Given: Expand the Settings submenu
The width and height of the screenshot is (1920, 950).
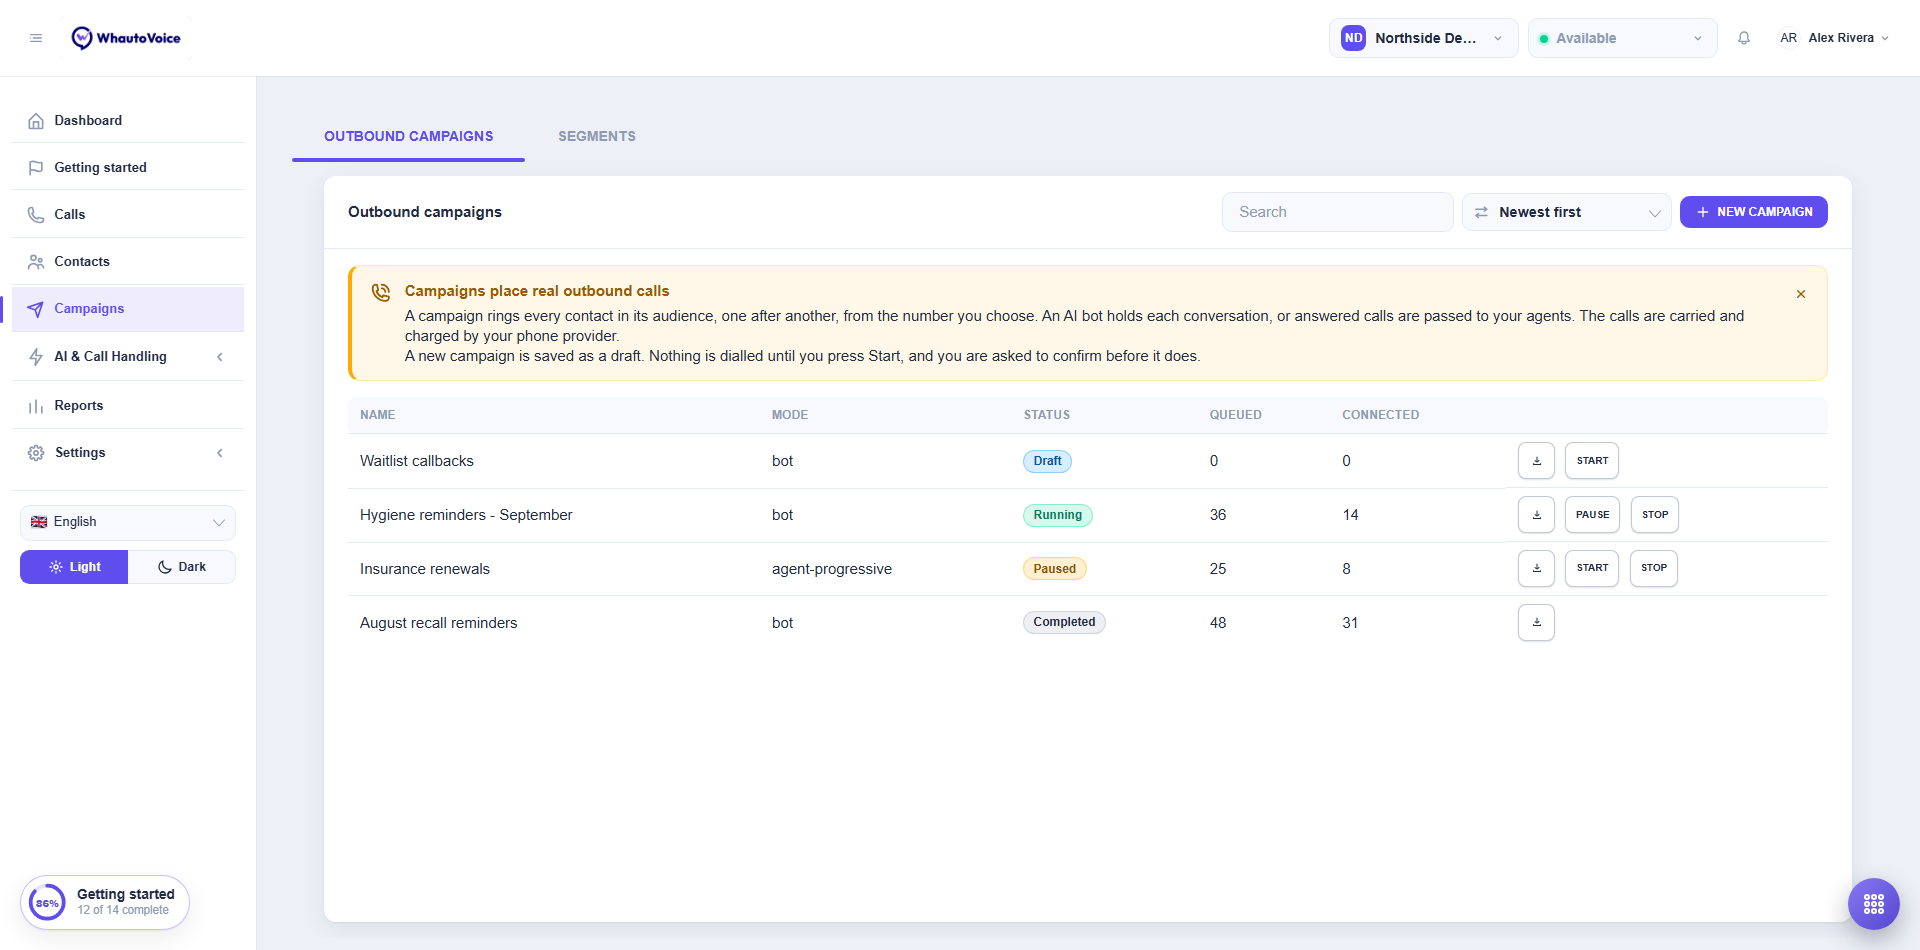Looking at the screenshot, I should coord(128,452).
